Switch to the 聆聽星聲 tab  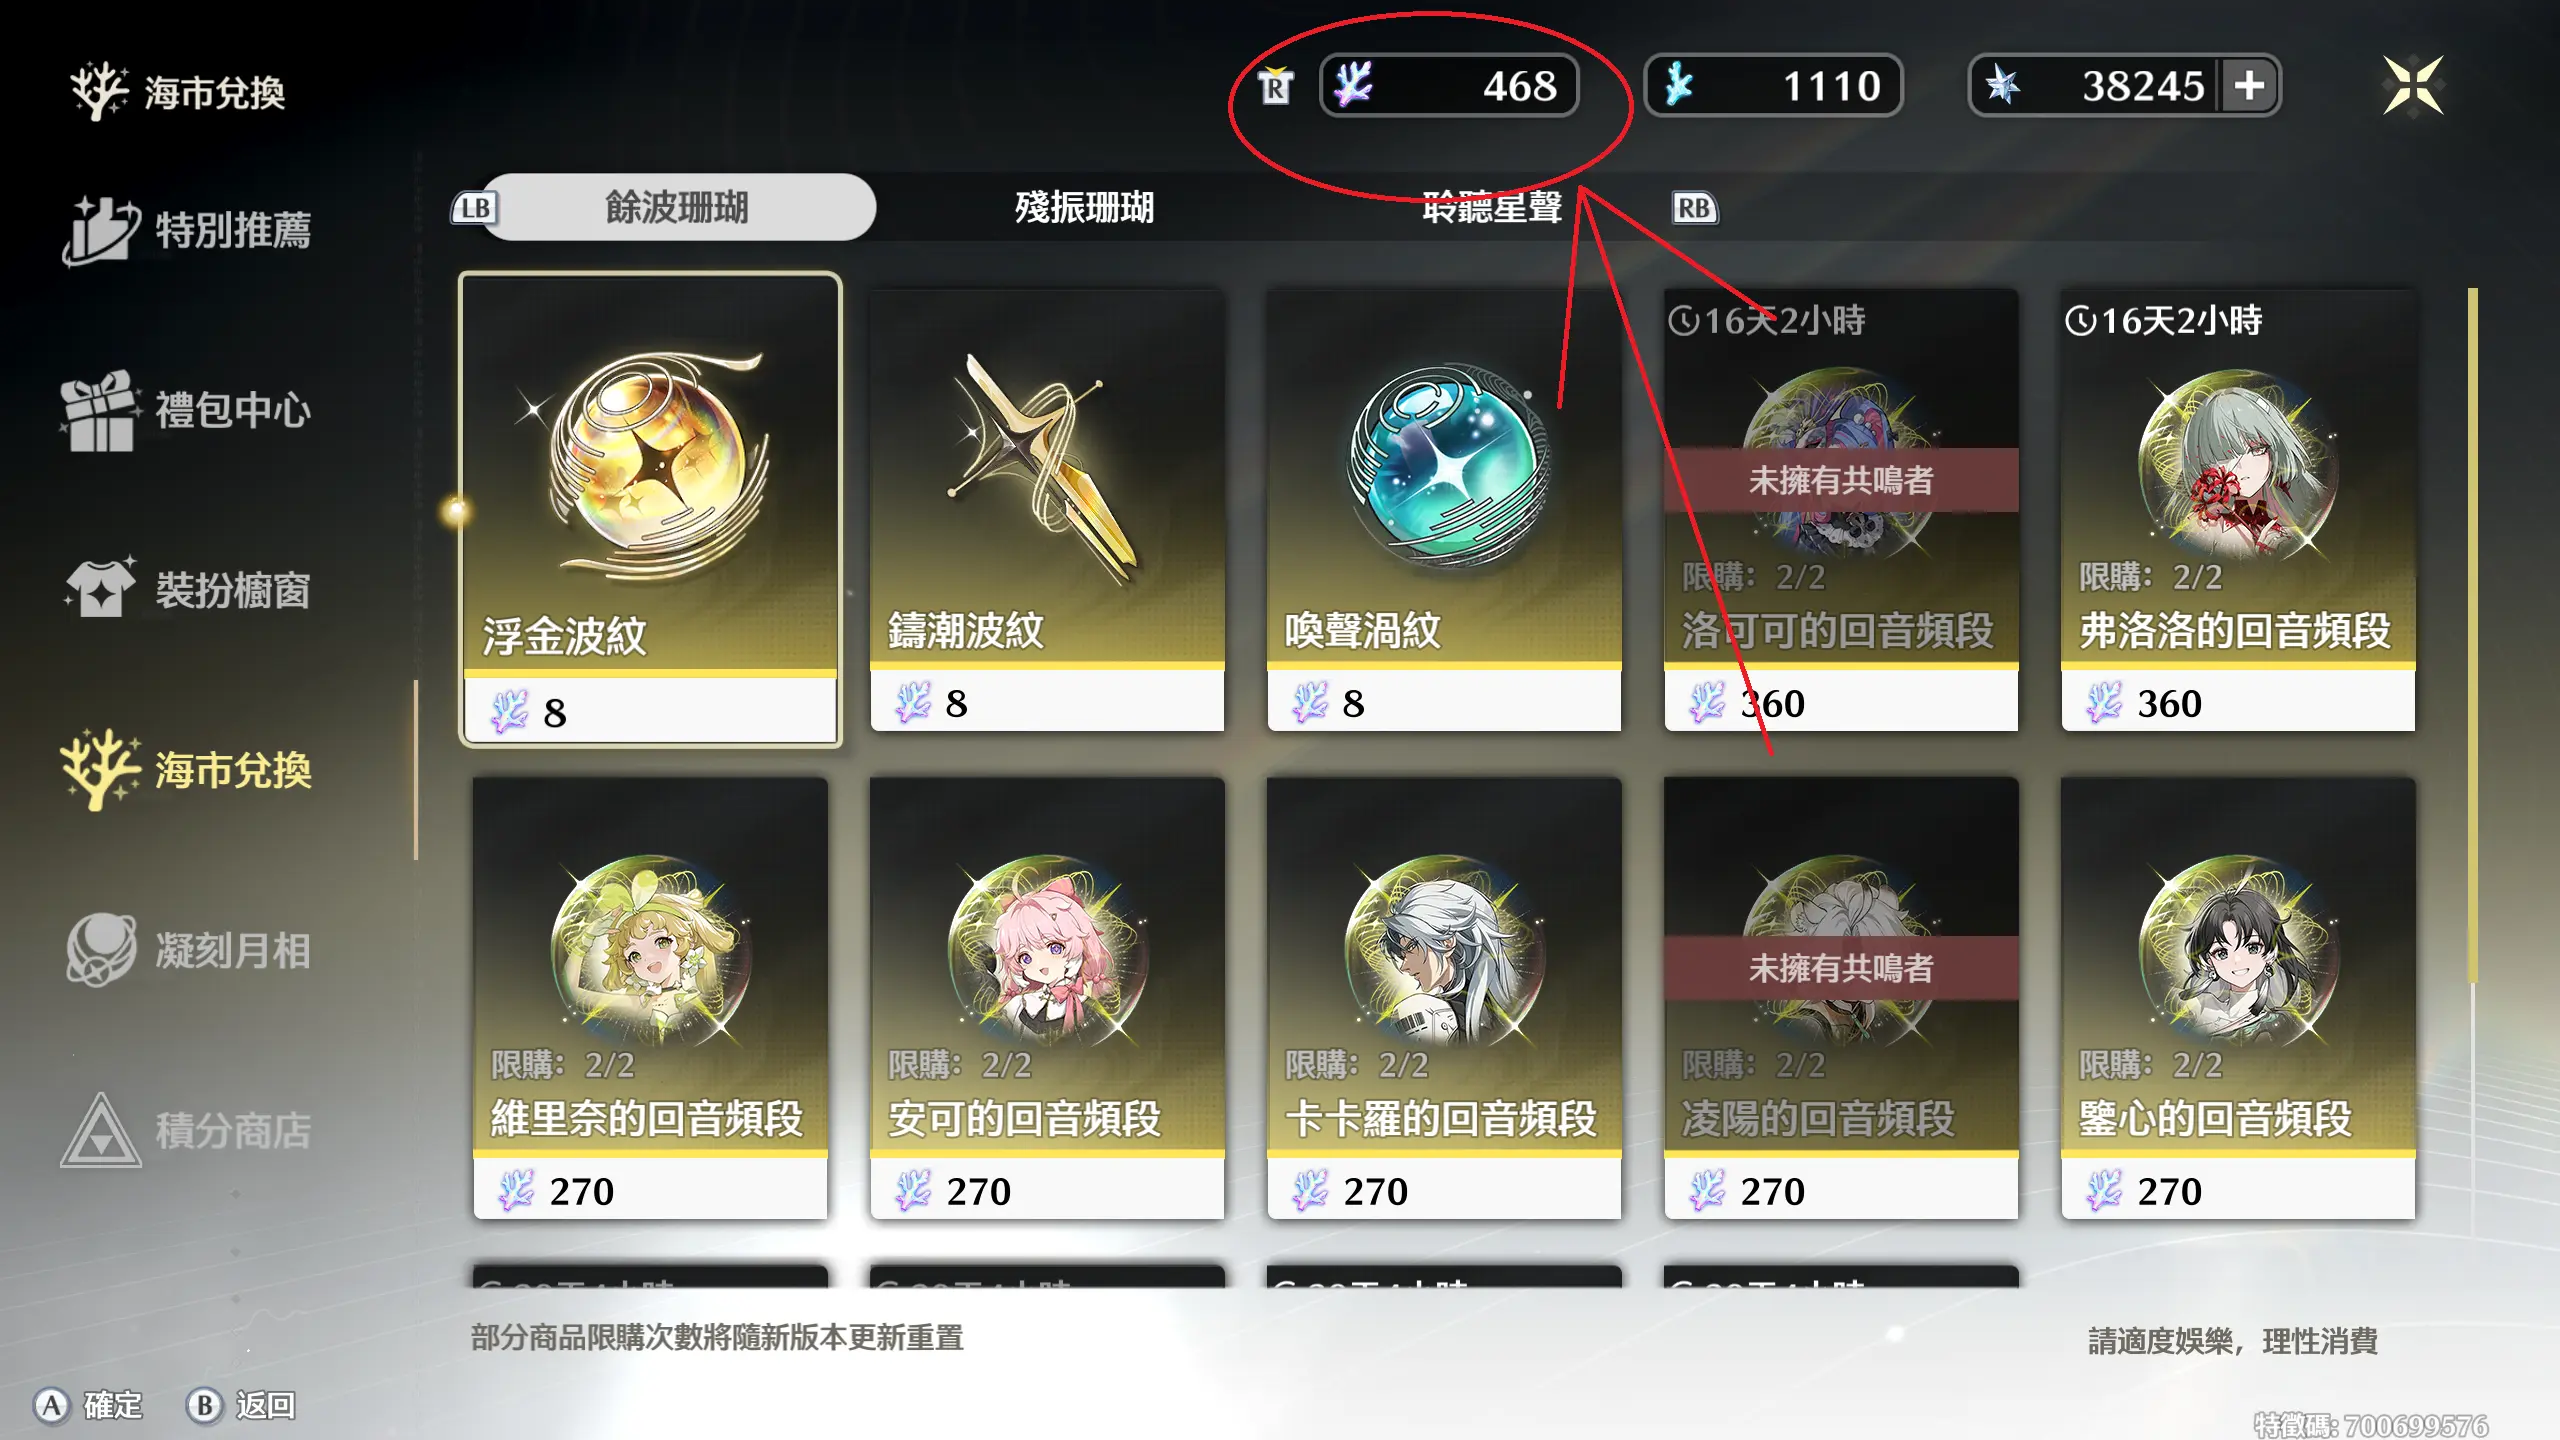coord(1492,207)
